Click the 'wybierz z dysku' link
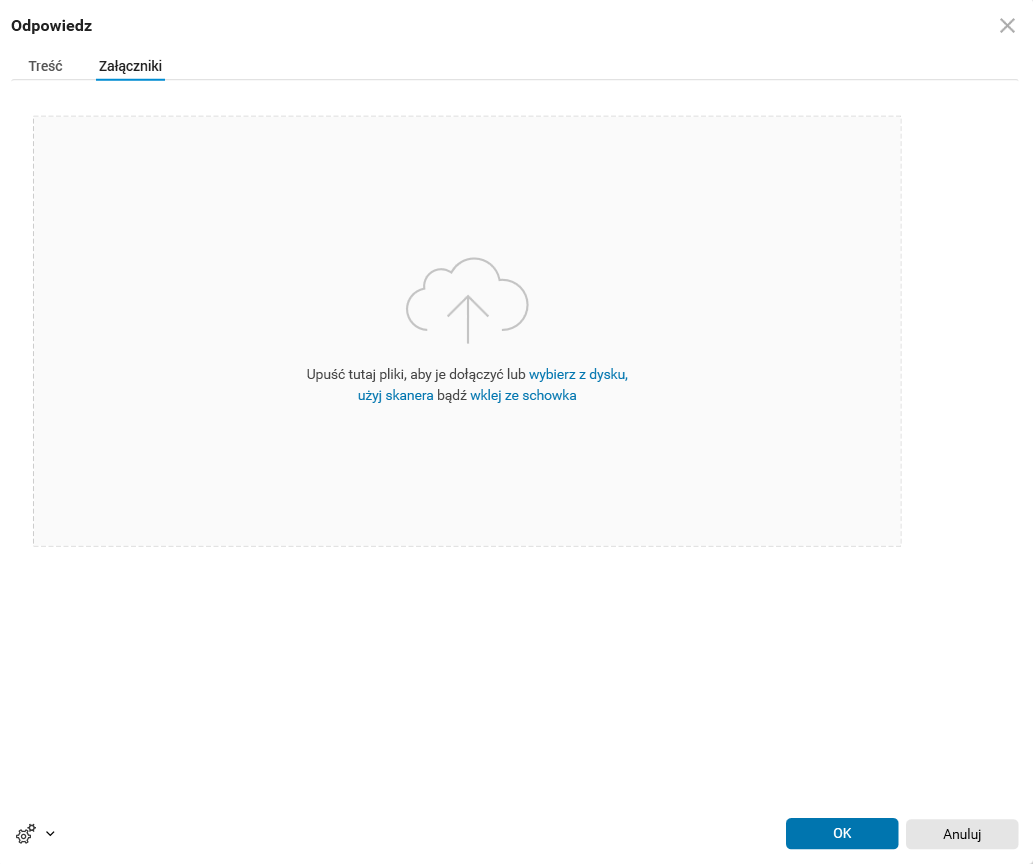This screenshot has height=864, width=1033. tap(578, 374)
